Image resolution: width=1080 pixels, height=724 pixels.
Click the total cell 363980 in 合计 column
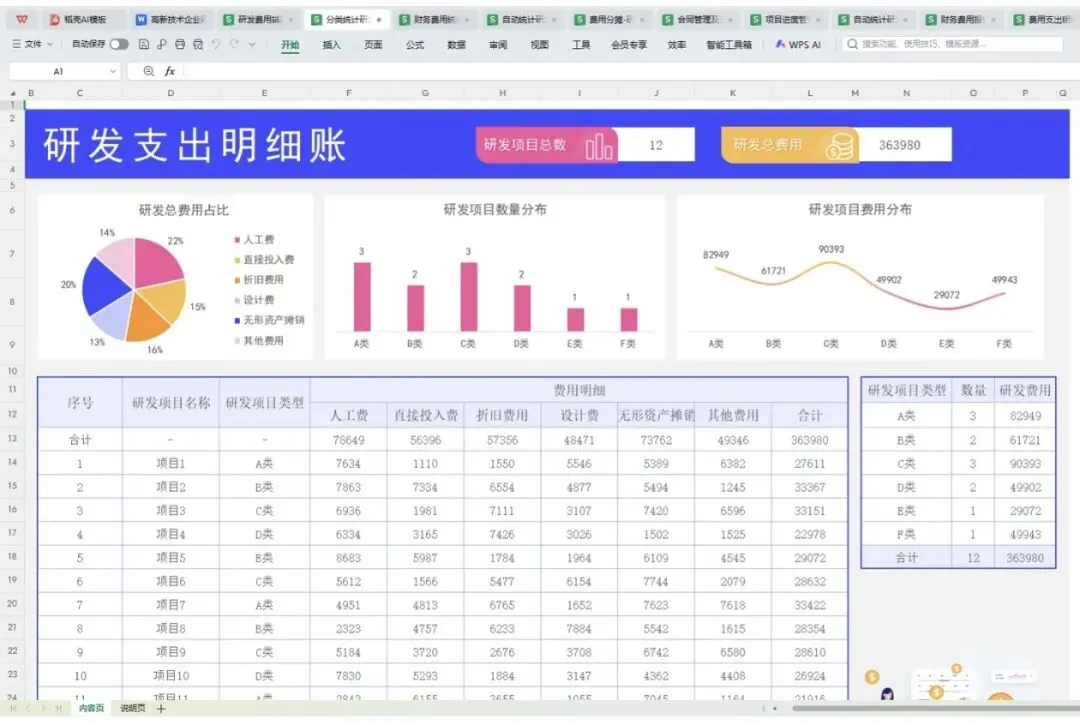click(x=810, y=439)
